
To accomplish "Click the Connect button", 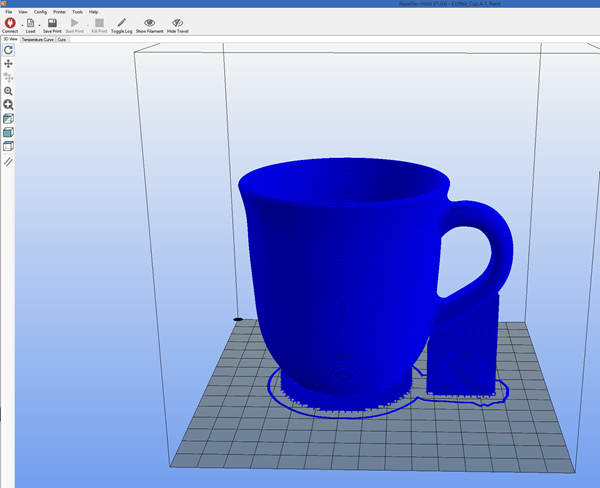I will tap(9, 25).
